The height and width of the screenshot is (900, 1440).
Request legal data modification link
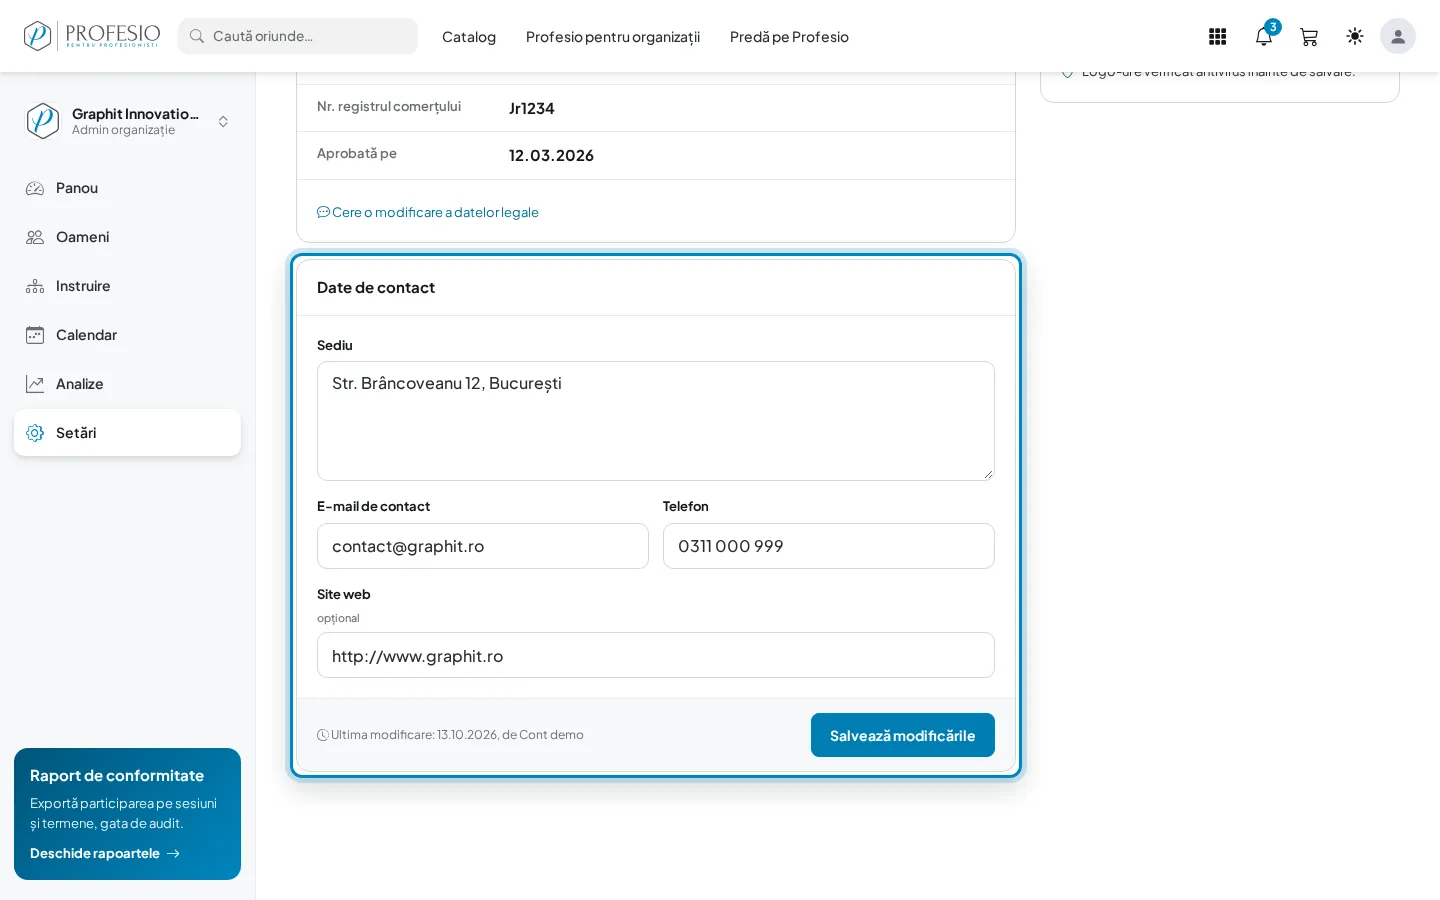pyautogui.click(x=428, y=212)
